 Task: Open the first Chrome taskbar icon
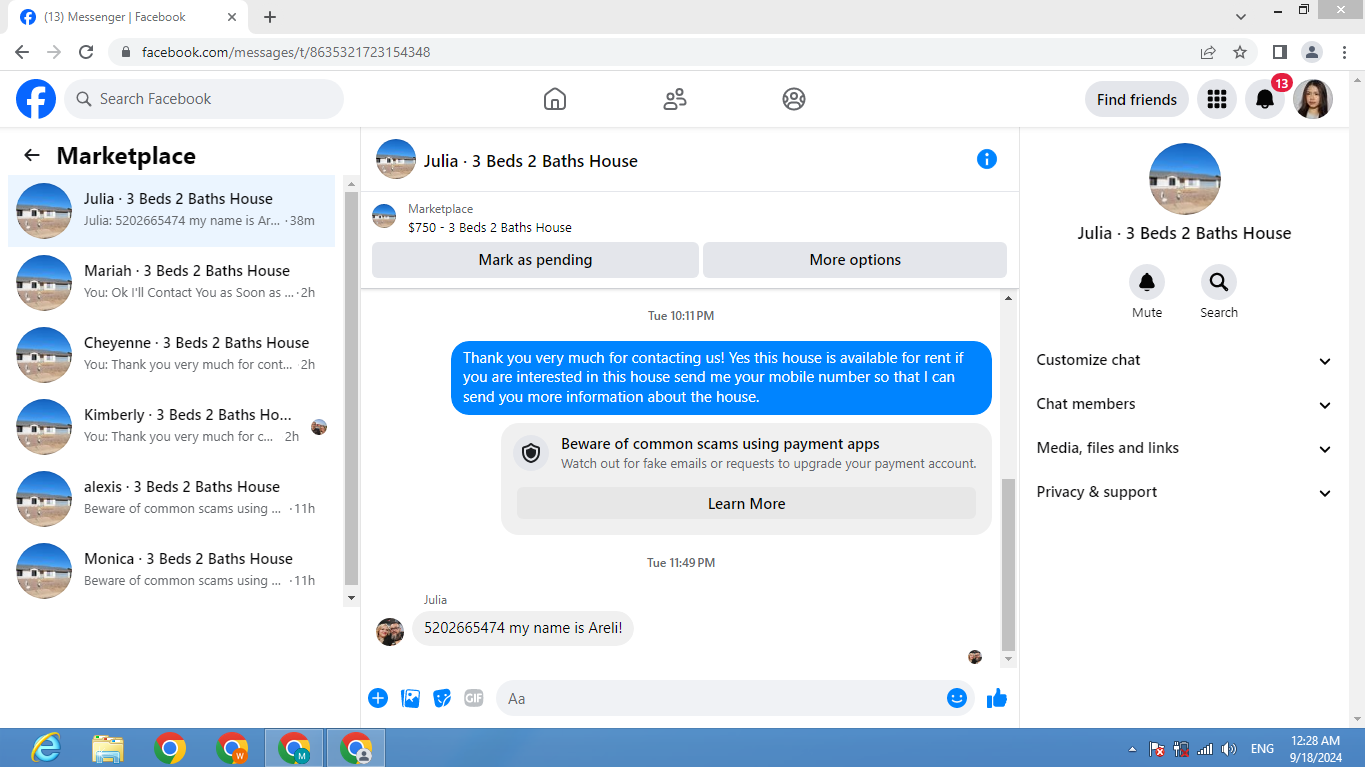point(170,748)
